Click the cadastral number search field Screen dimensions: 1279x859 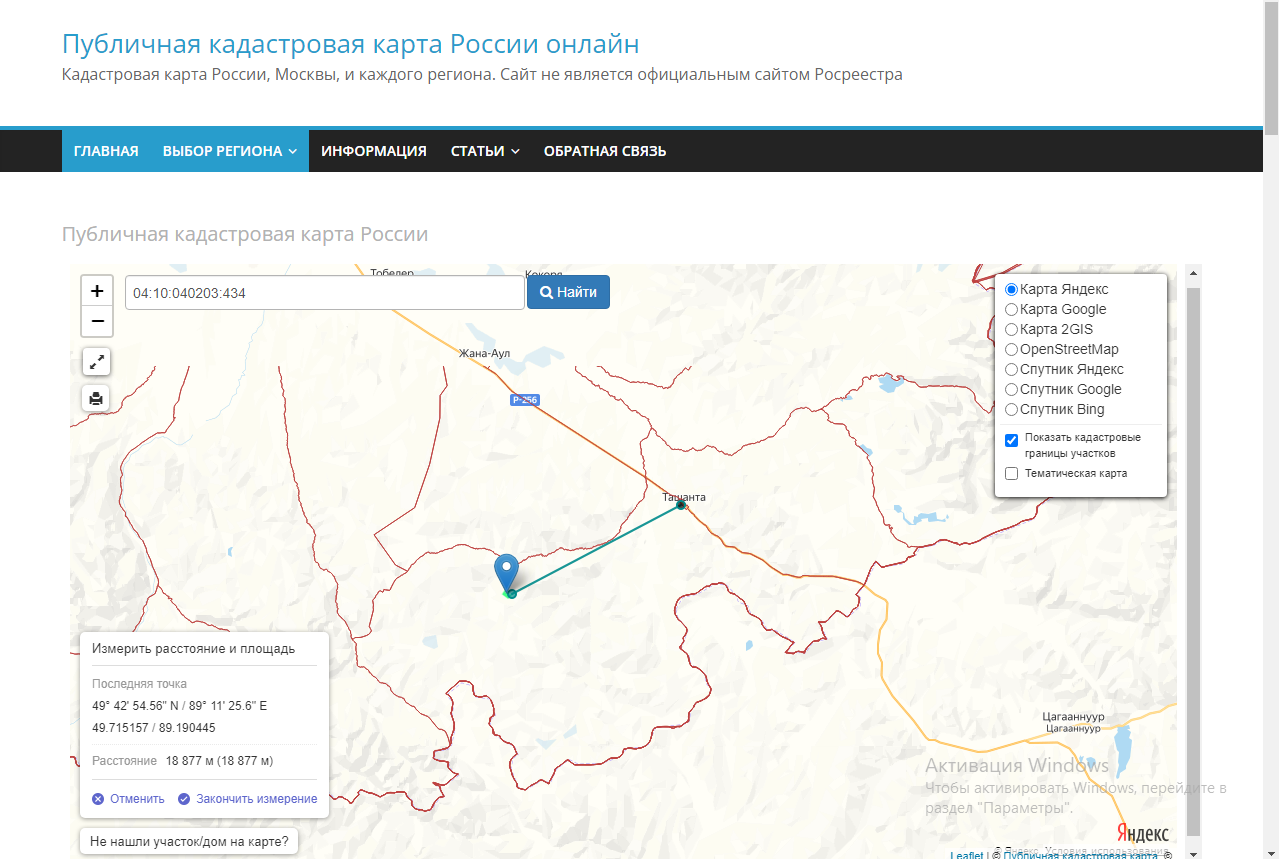(325, 293)
